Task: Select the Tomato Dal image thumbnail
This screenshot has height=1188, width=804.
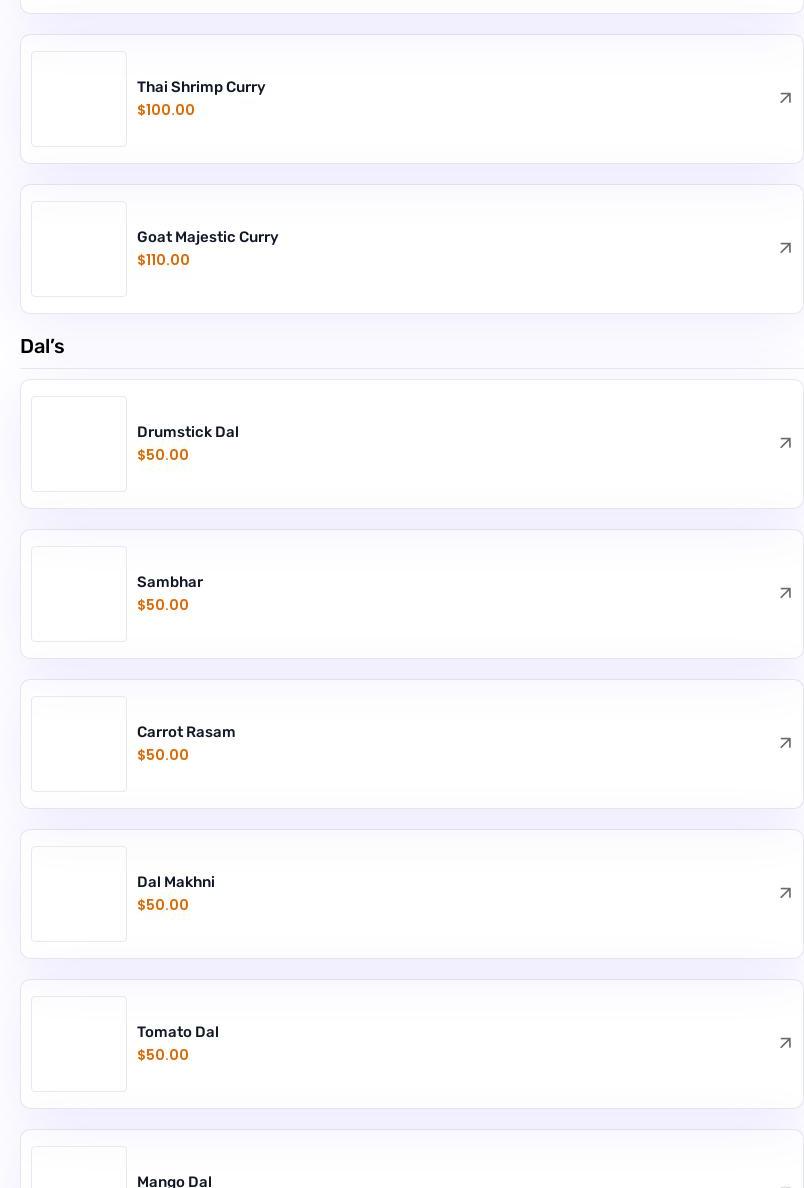Action: [79, 1044]
